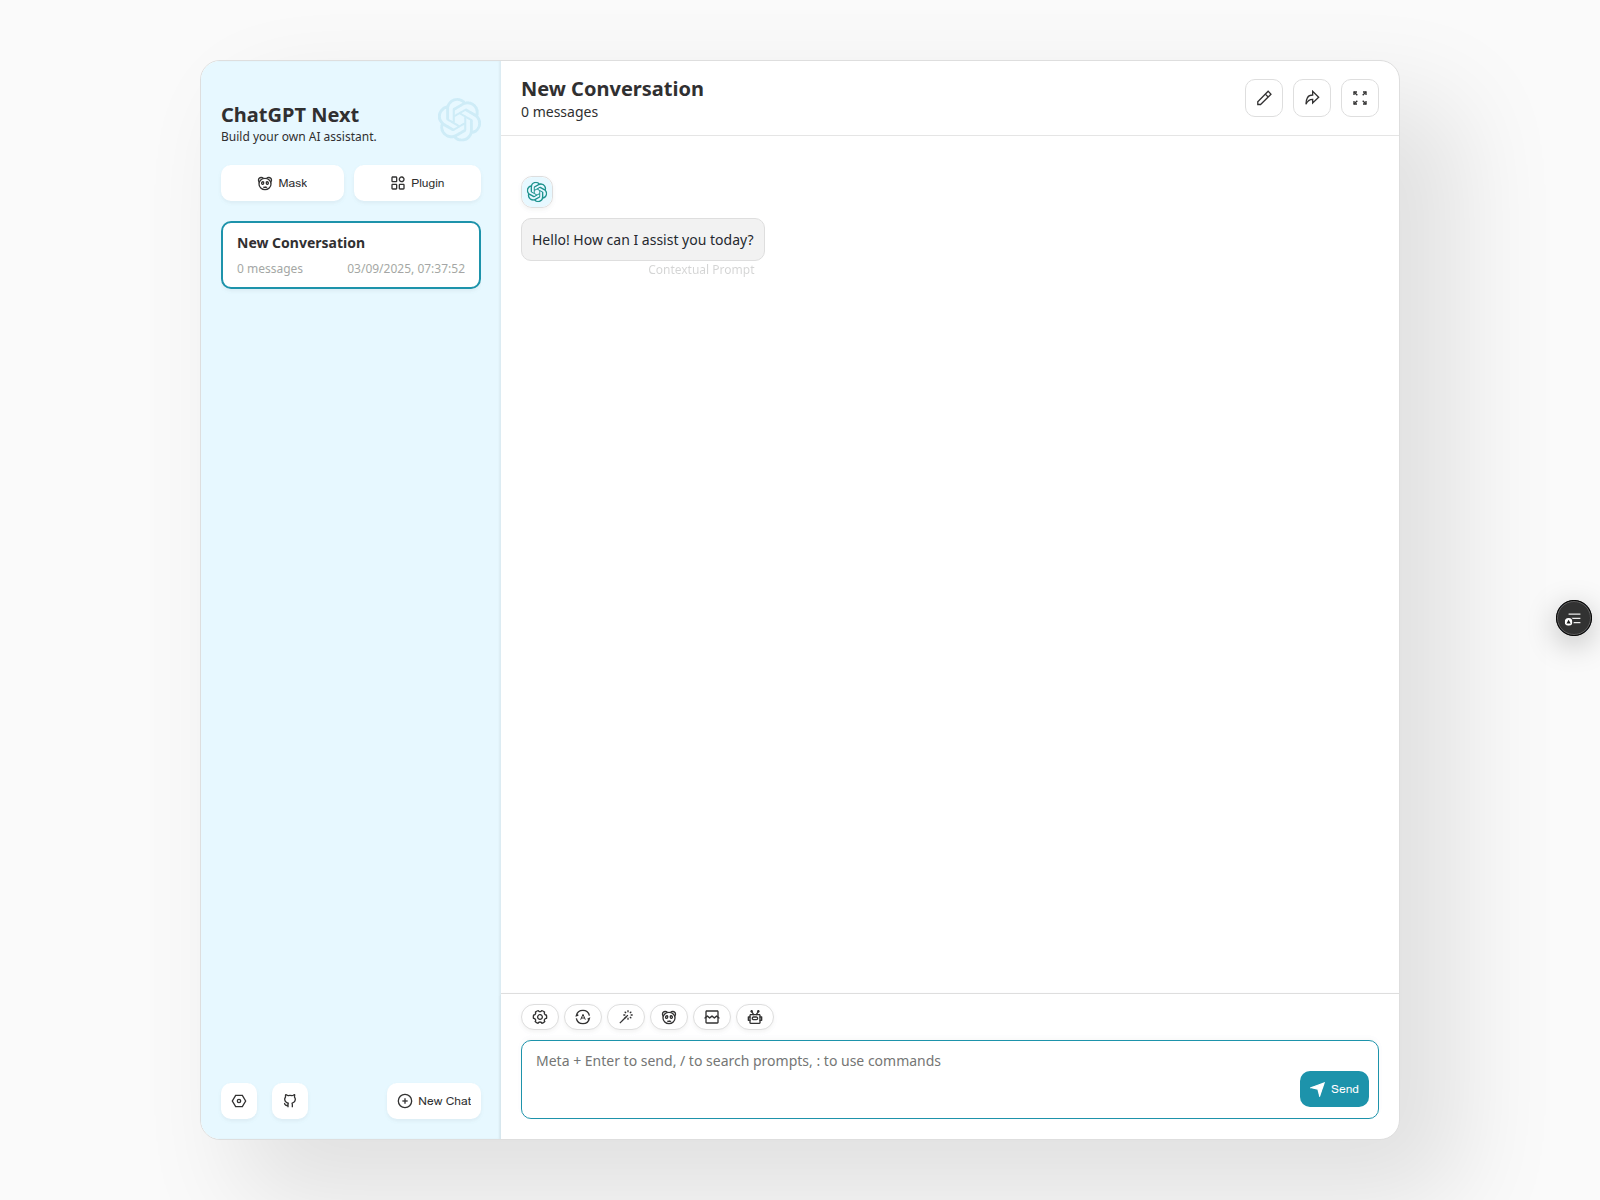Viewport: 1600px width, 1200px height.
Task: Select the New Conversation chat in the sidebar
Action: (x=351, y=255)
